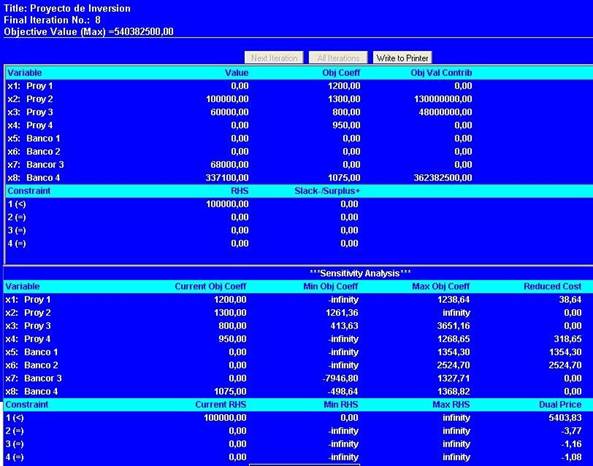This screenshot has height=466, width=593.
Task: Click the x3: Proy 3 Max Obj Coeff 3651,16
Action: (453, 326)
